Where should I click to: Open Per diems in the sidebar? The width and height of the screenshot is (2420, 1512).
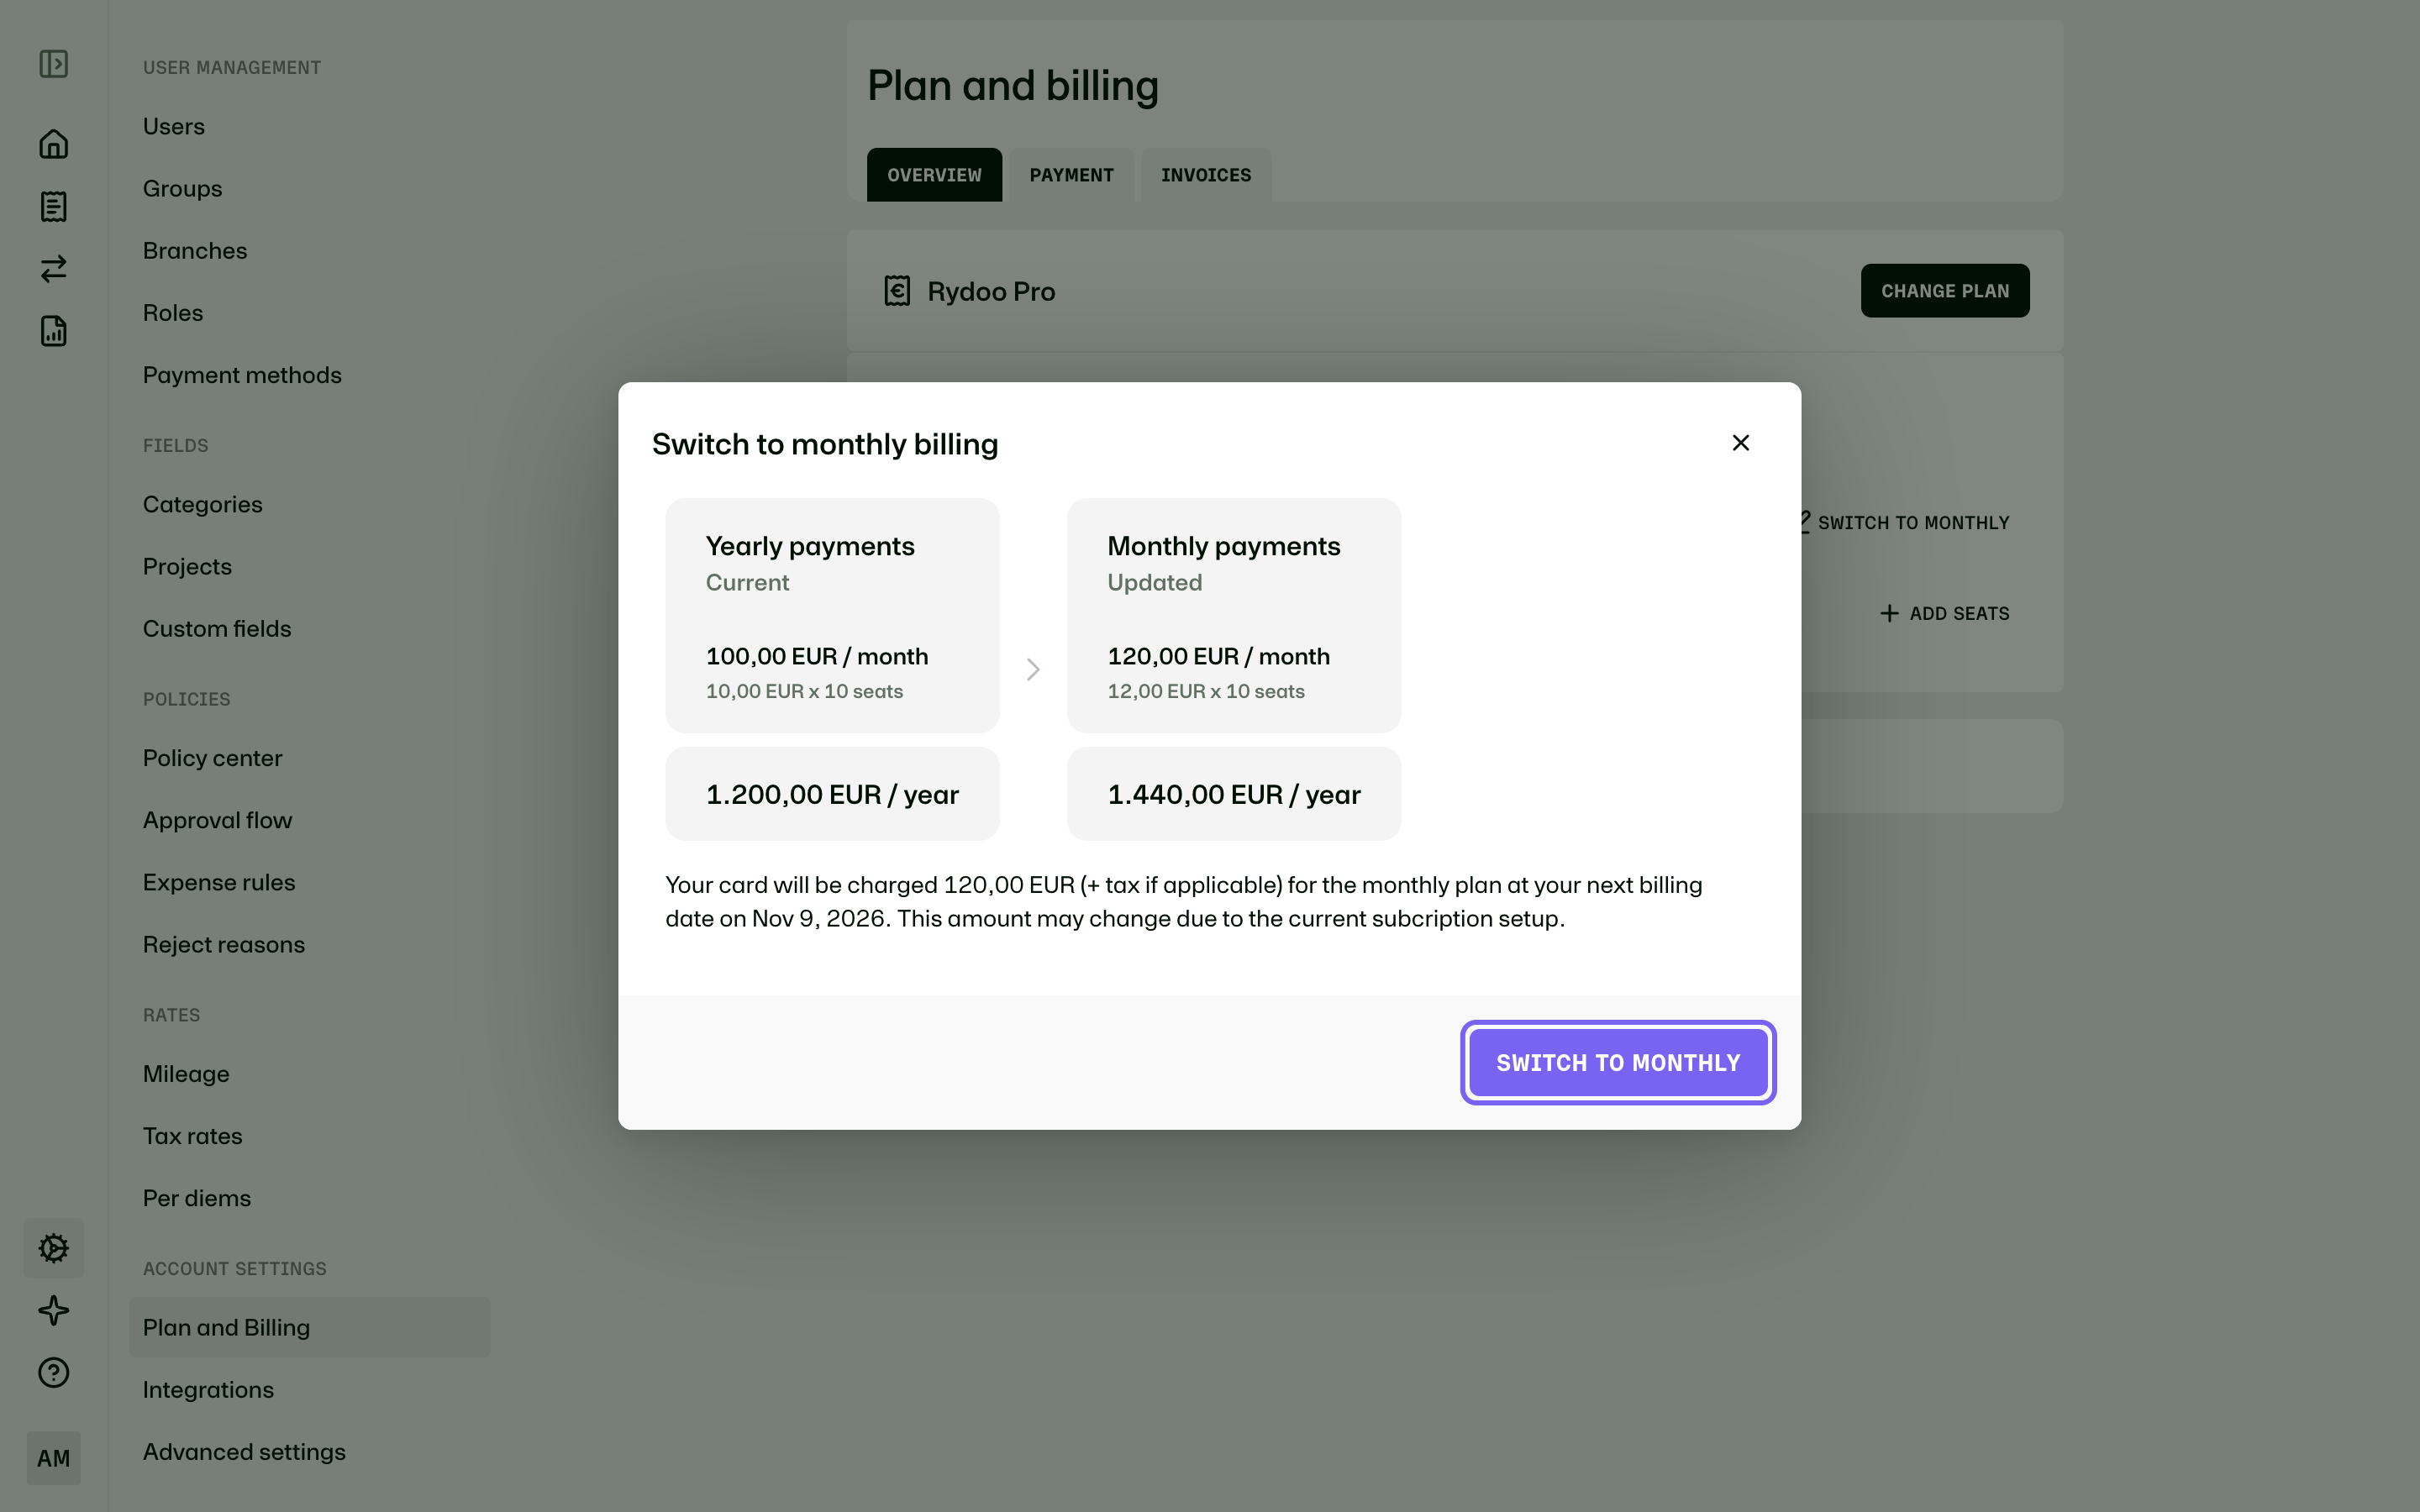coord(197,1198)
